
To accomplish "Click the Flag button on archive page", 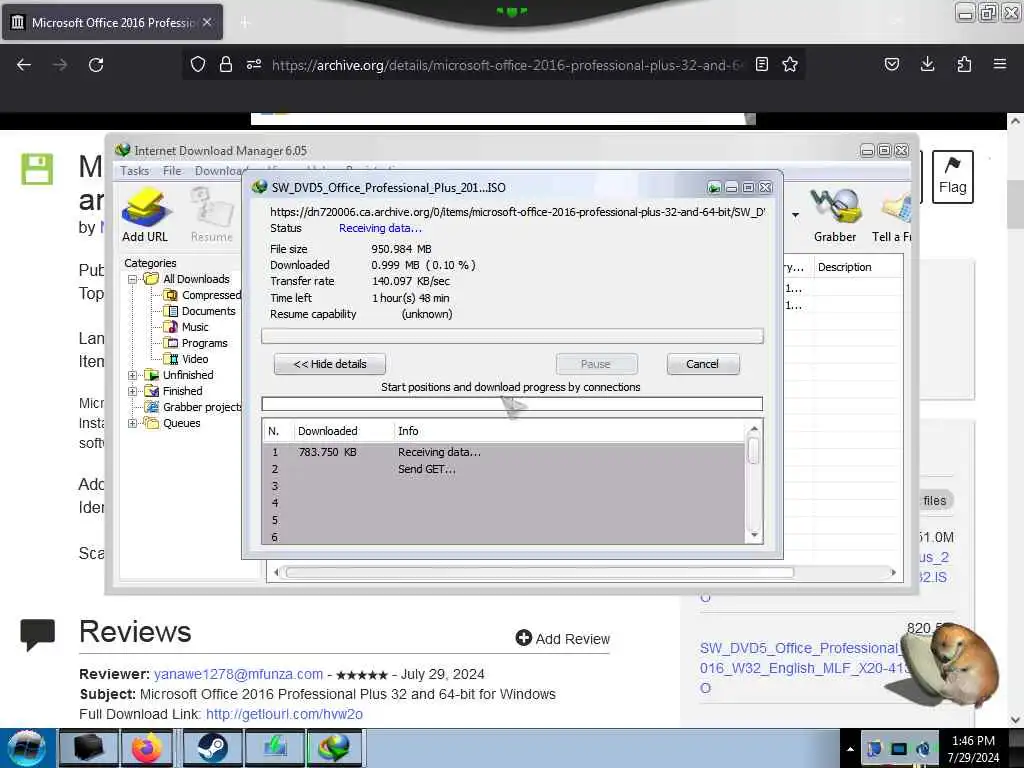I will (952, 177).
